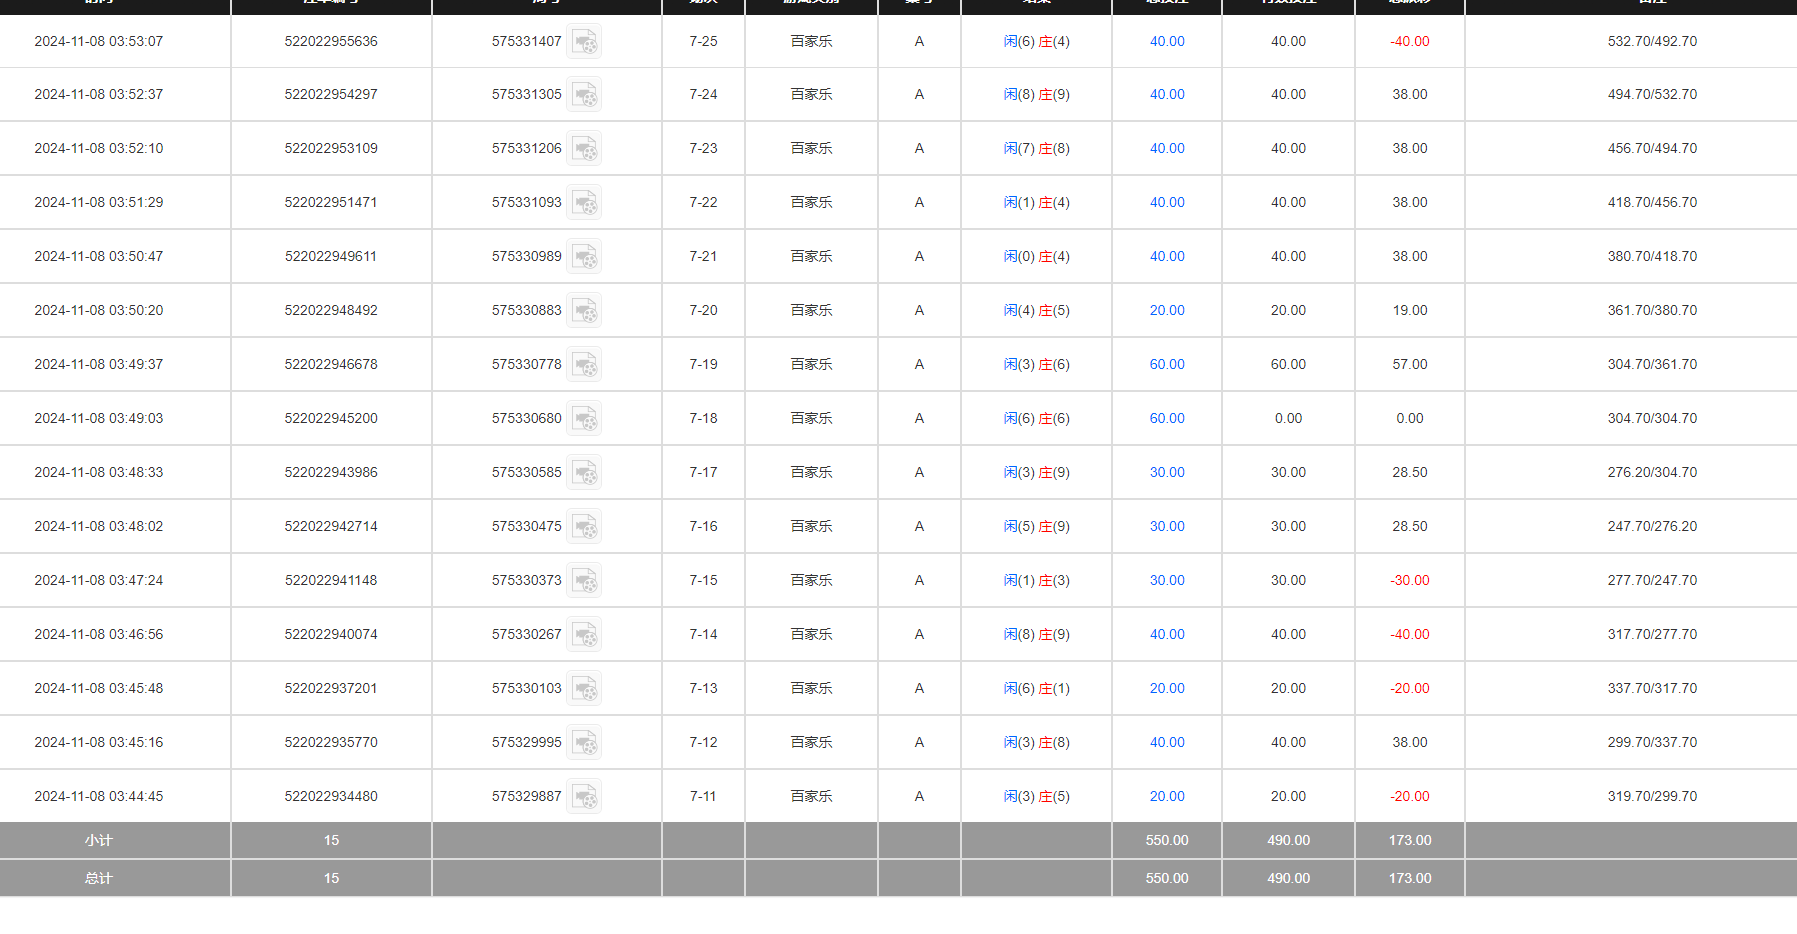Play replay video for round 575329995
Screen dimensions: 1797x934
584,743
